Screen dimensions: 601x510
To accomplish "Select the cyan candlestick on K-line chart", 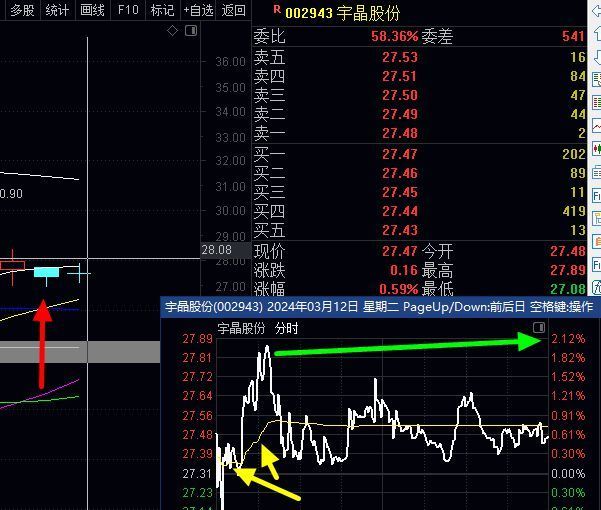I will [x=47, y=272].
